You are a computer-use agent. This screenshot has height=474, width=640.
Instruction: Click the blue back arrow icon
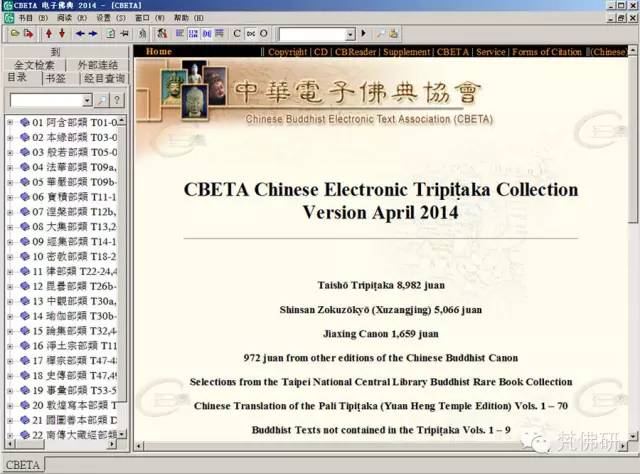(81, 33)
